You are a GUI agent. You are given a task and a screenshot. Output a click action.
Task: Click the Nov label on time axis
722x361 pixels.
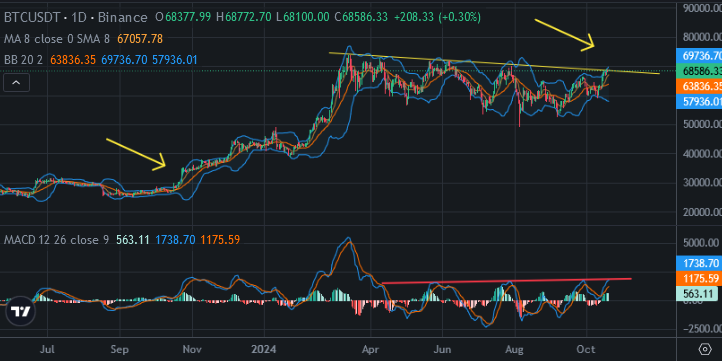coord(192,349)
